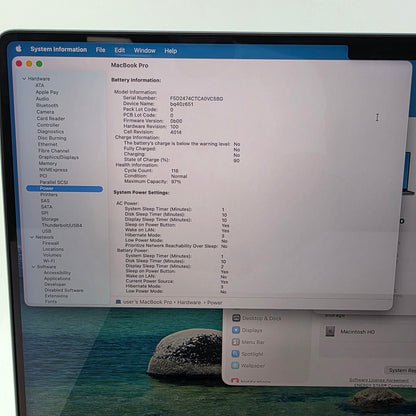Select Diagnostics in the sidebar
416x416 pixels.
(x=51, y=132)
